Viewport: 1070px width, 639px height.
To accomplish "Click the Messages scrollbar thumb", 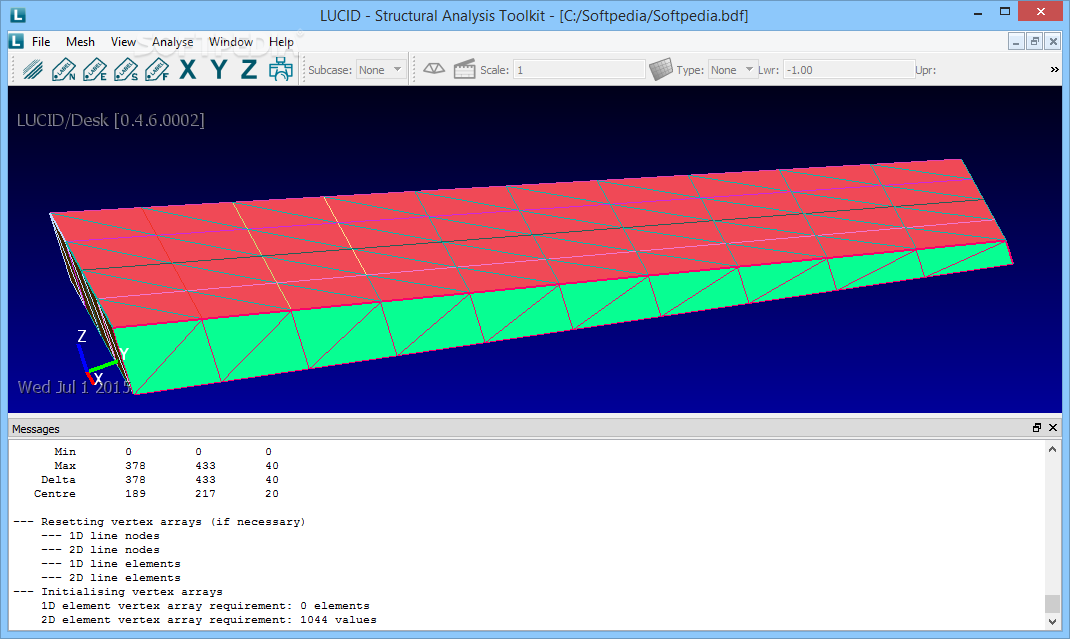I will click(x=1052, y=604).
